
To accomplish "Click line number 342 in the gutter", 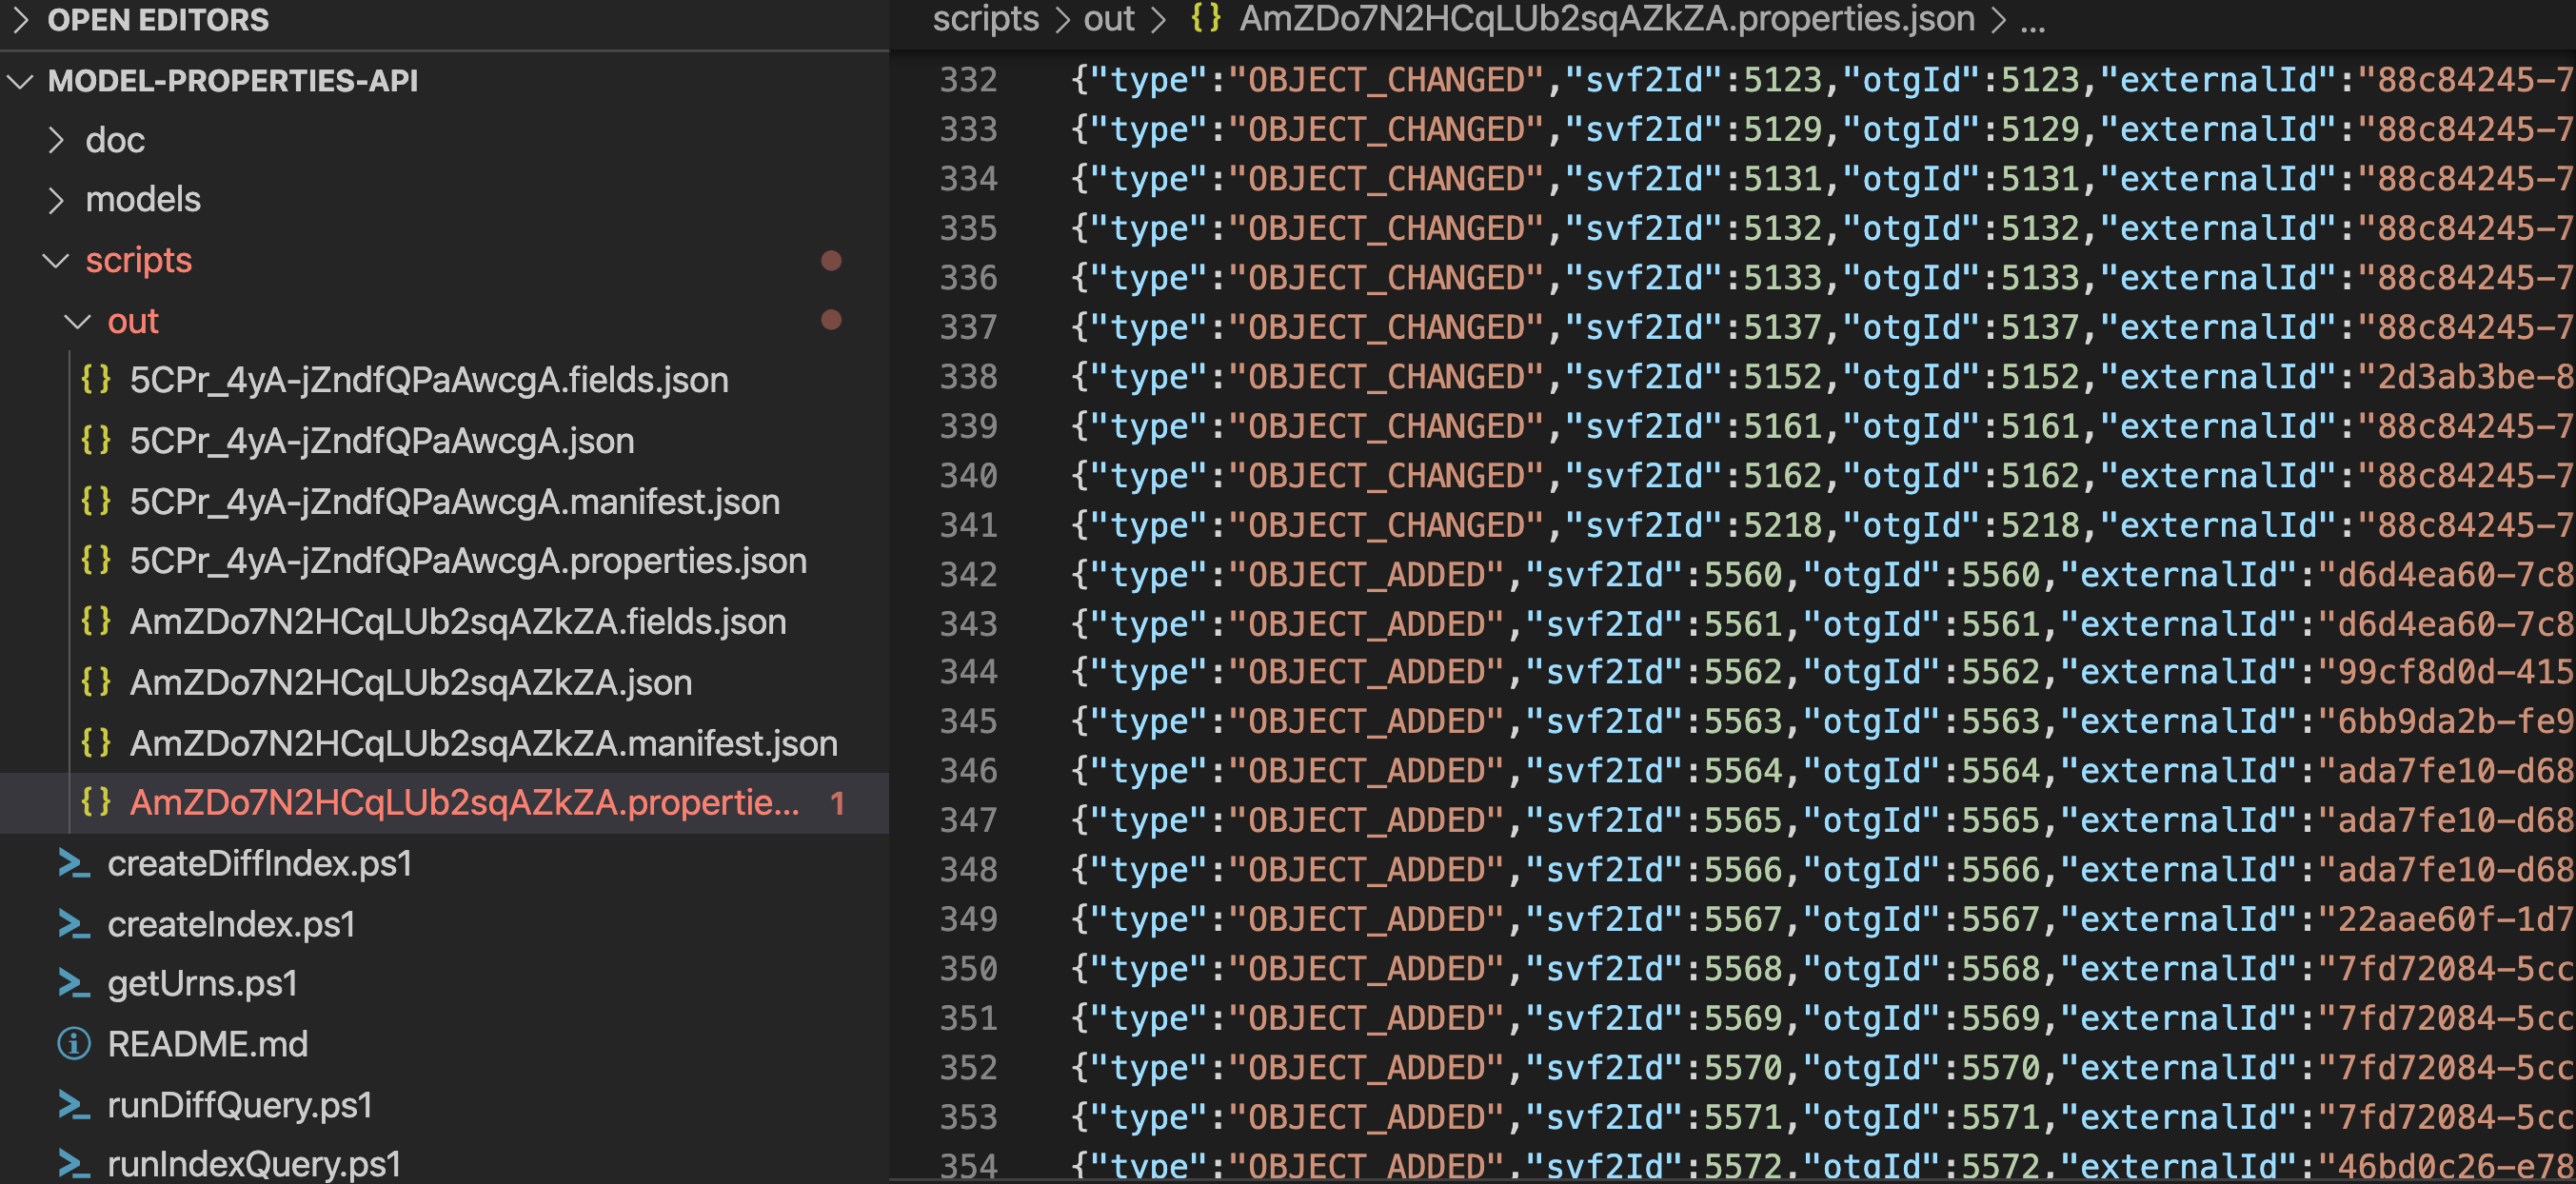I will (967, 575).
